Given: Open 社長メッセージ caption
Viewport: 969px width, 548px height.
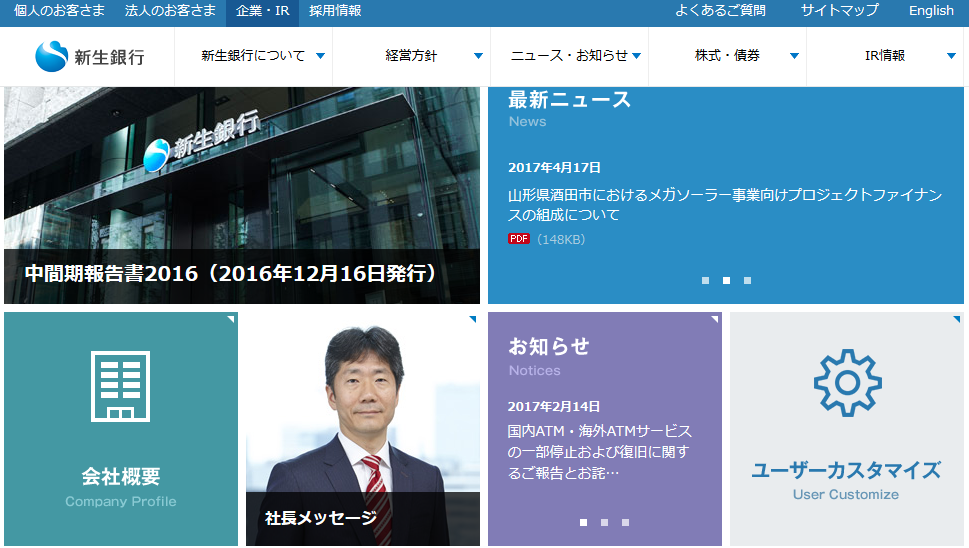Looking at the screenshot, I should click(x=321, y=518).
